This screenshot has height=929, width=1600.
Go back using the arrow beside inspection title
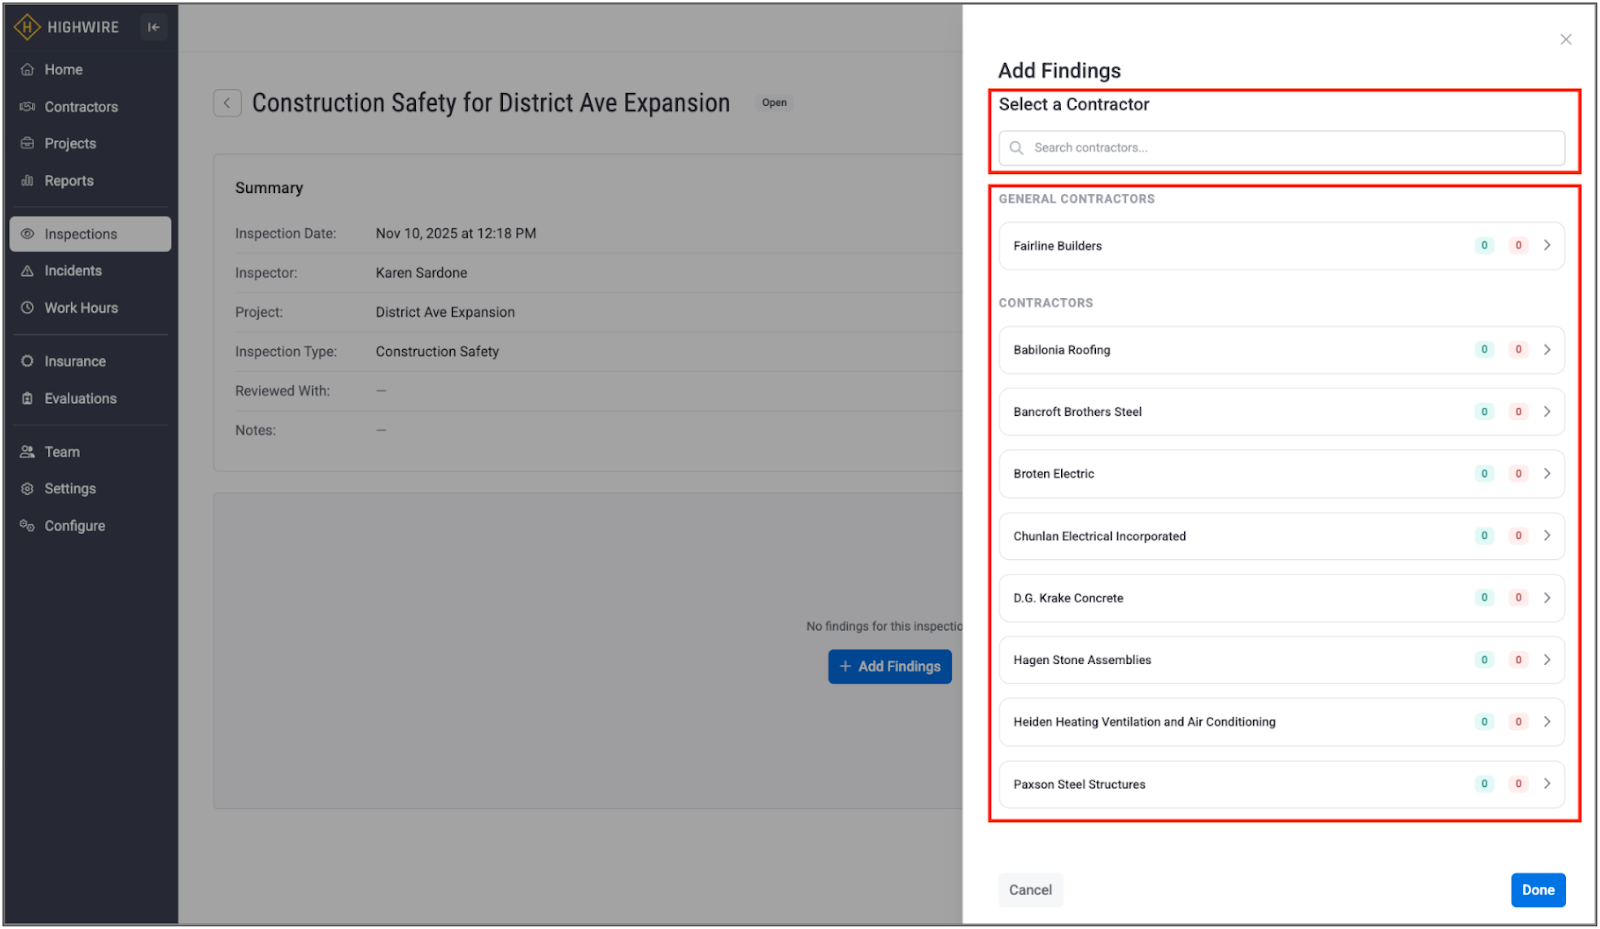(x=227, y=103)
